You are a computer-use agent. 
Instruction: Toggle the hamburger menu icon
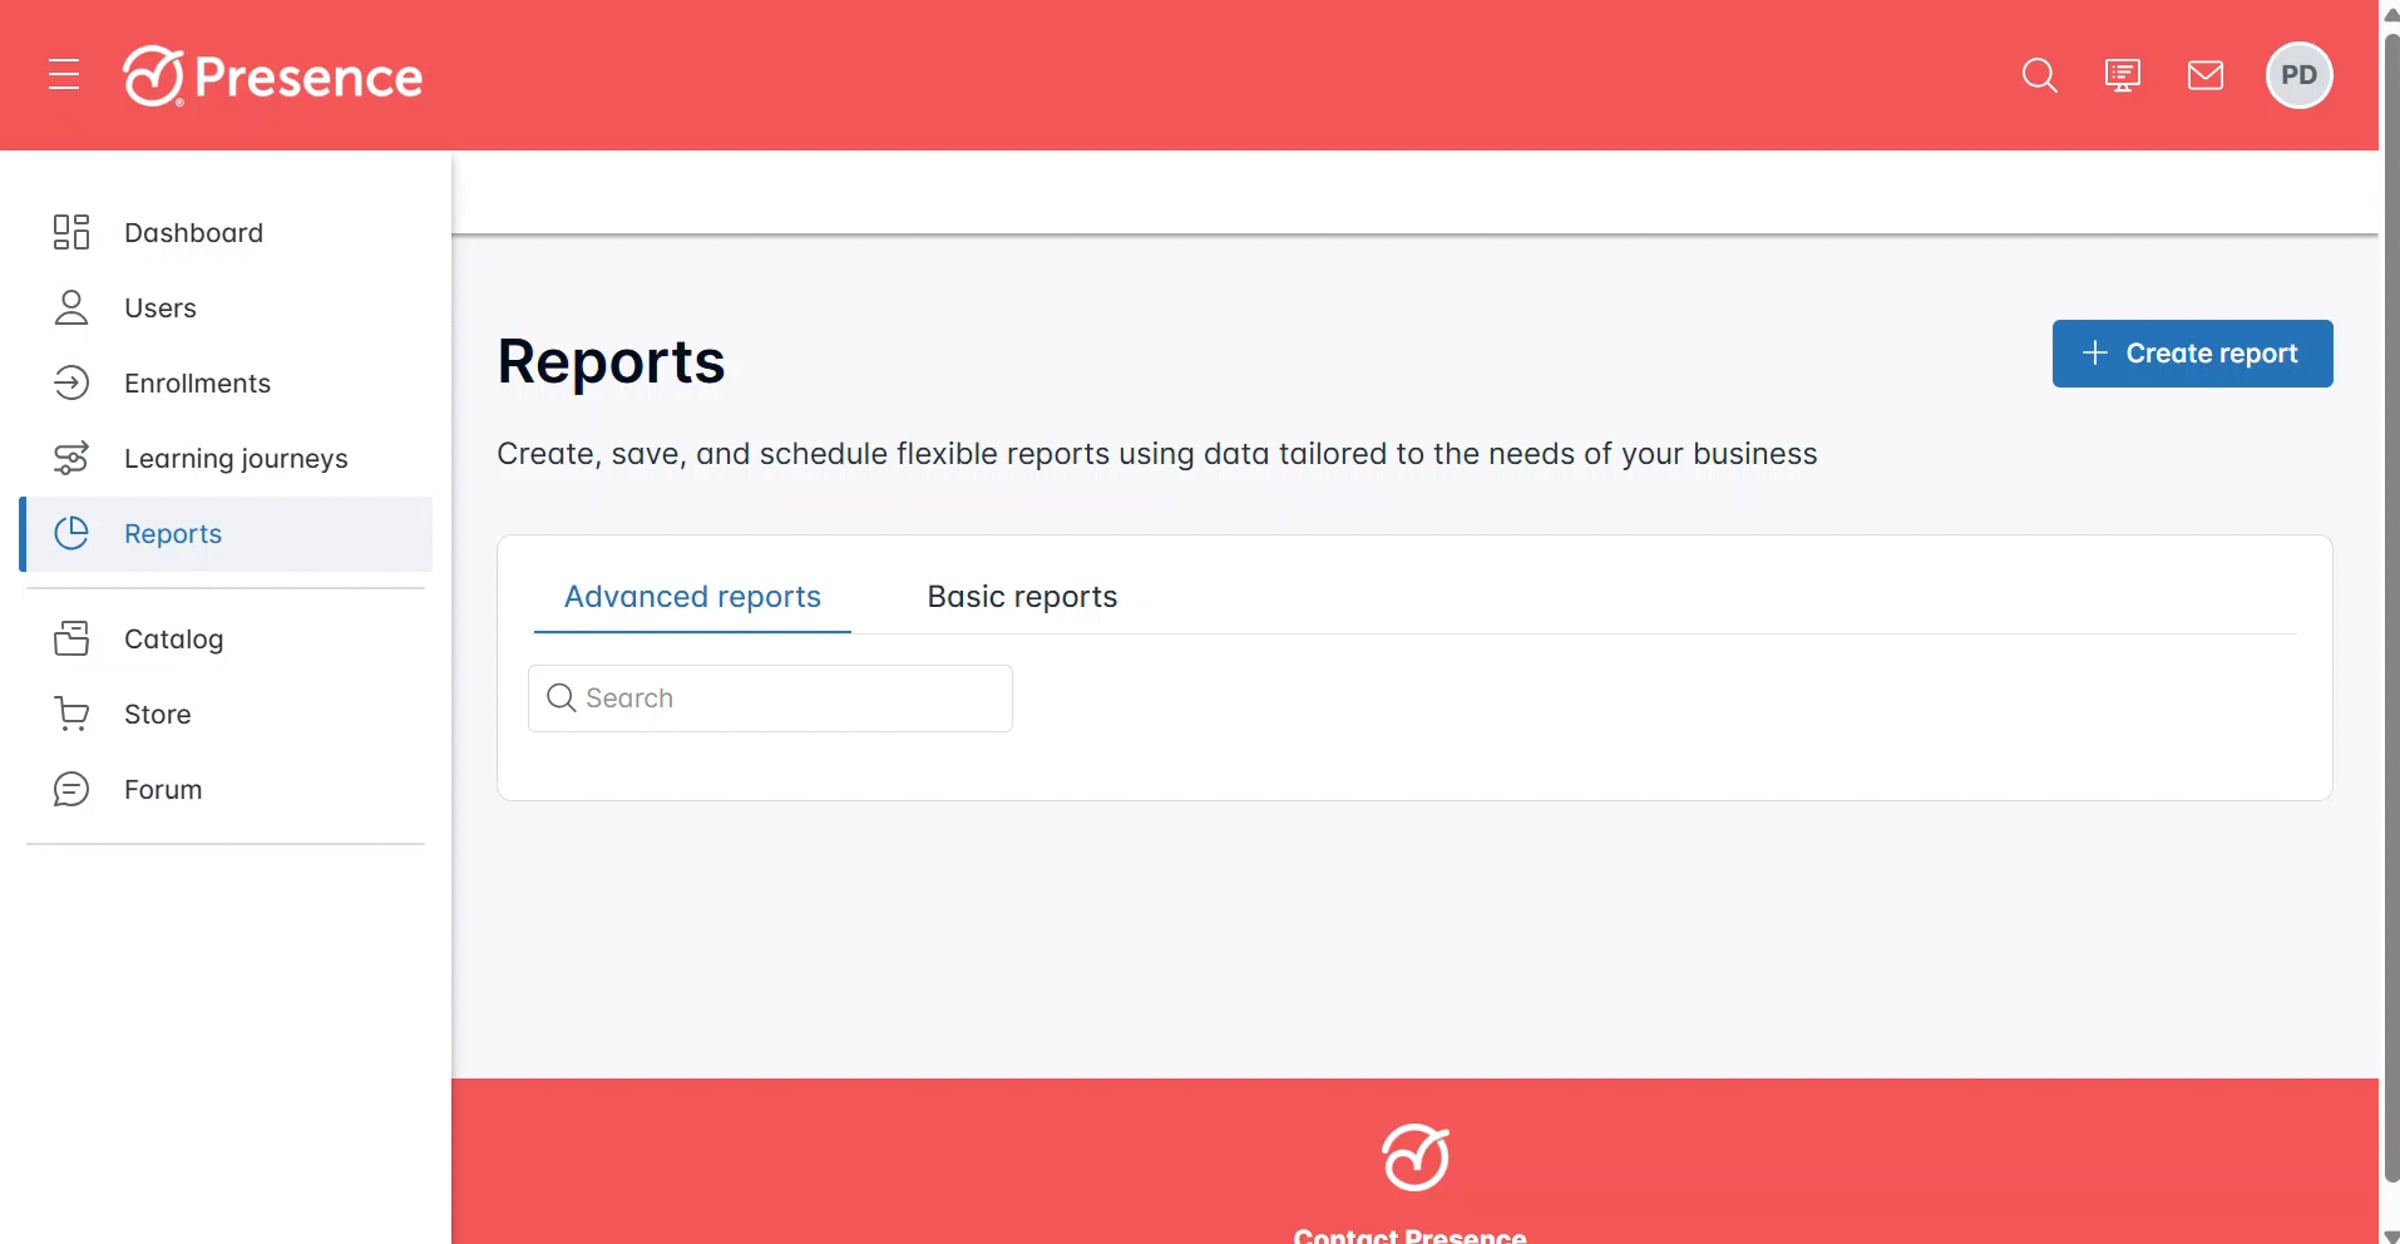(x=64, y=75)
